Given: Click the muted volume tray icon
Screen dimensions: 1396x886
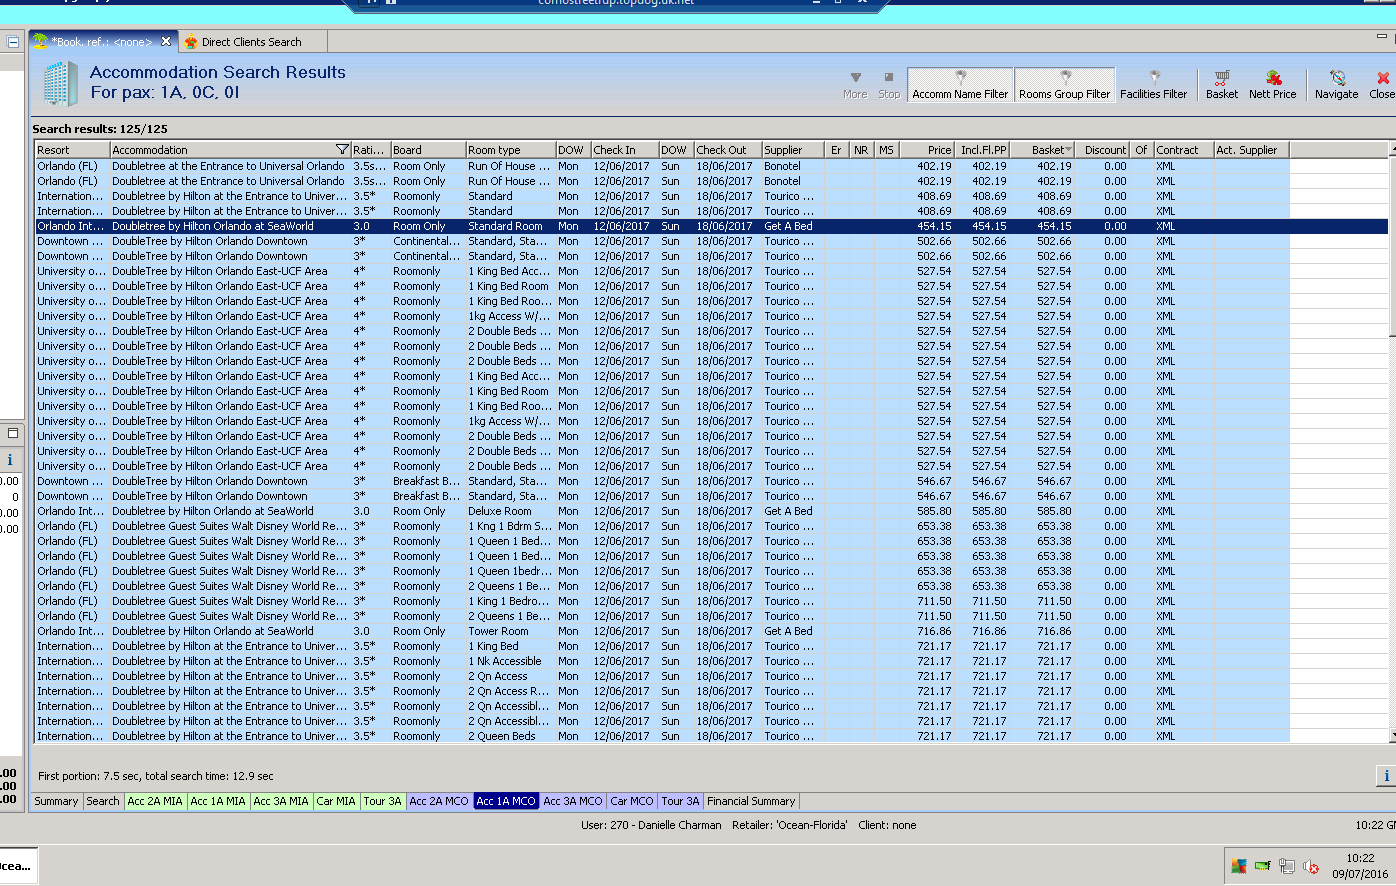Looking at the screenshot, I should tap(1311, 866).
